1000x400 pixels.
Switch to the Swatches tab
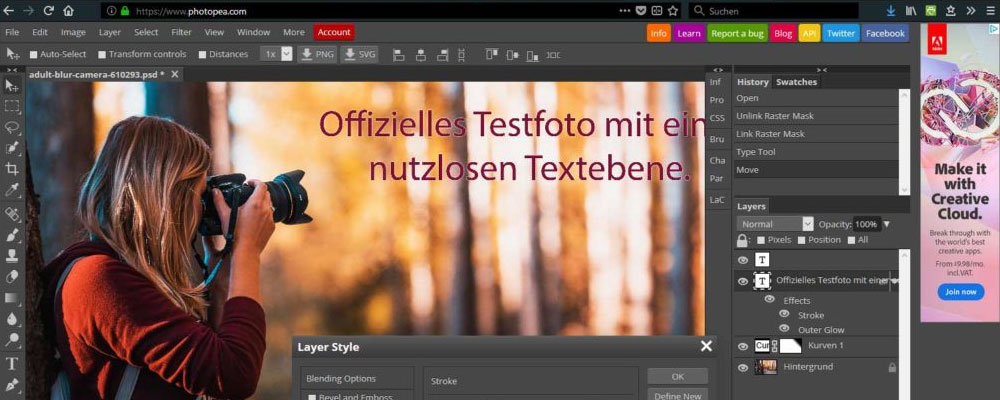(796, 82)
